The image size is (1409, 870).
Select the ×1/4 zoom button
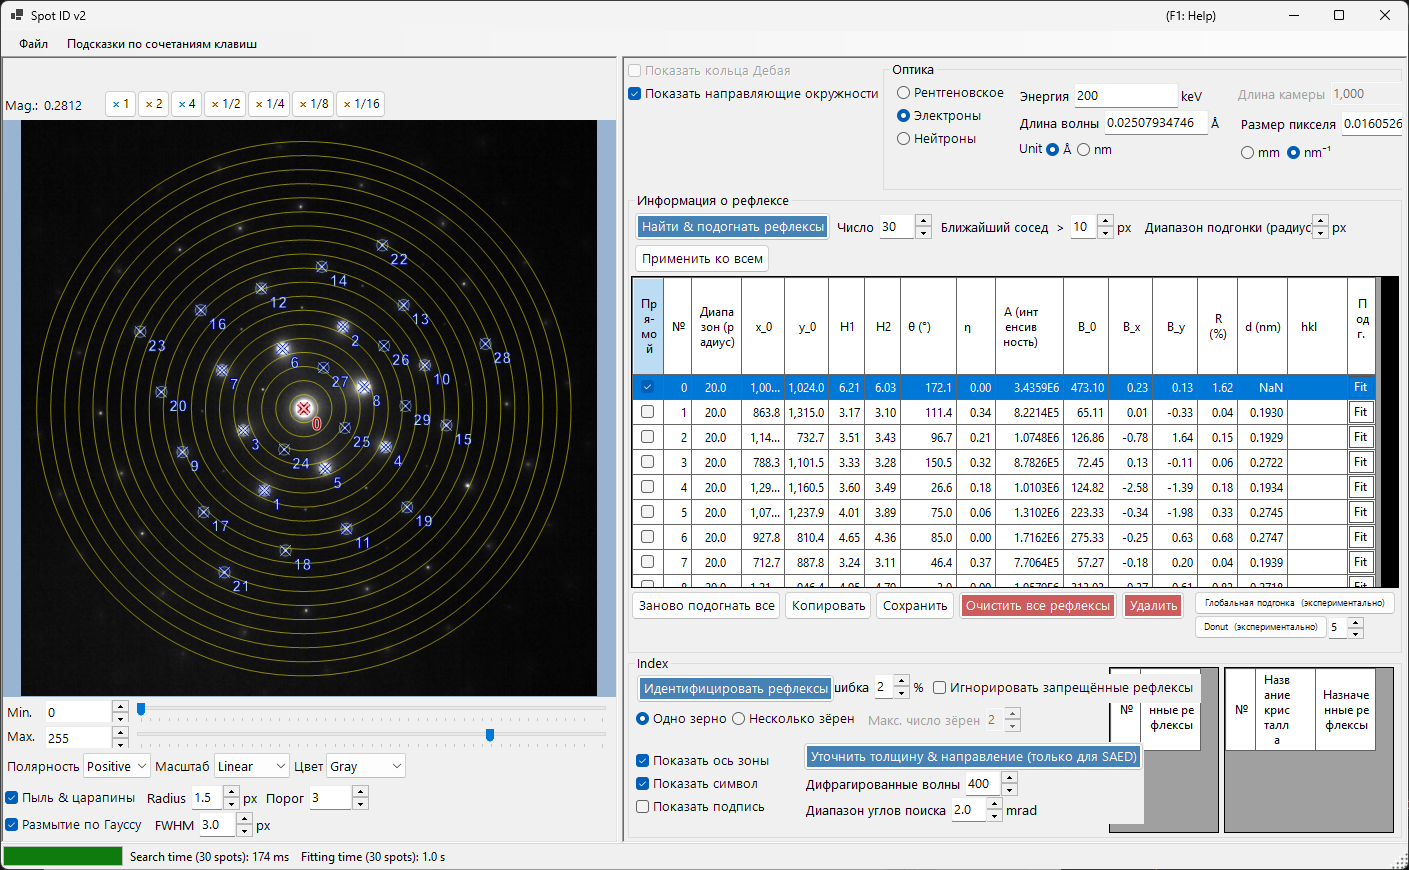[x=270, y=104]
